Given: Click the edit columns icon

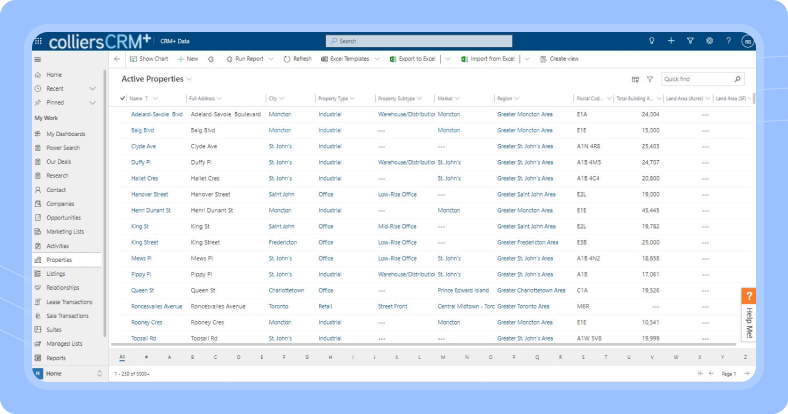Looking at the screenshot, I should 635,79.
